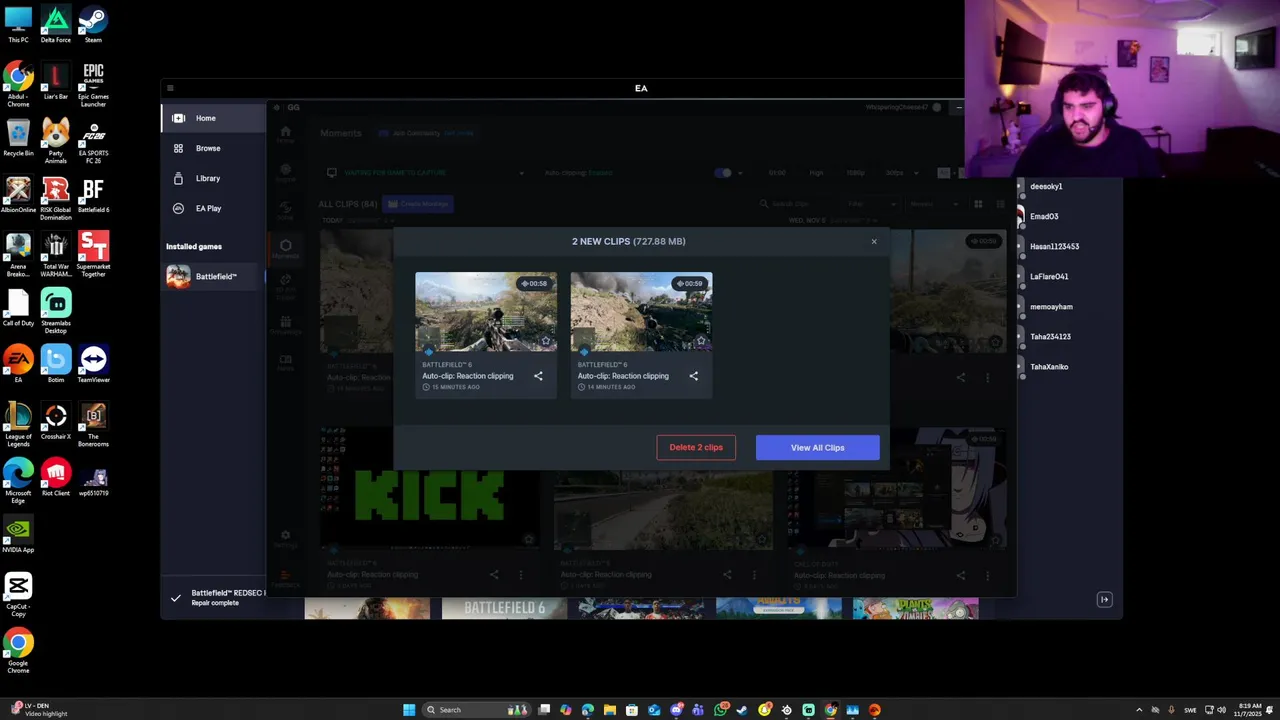The height and width of the screenshot is (720, 1280).
Task: Open the 00:59 Battlefield clip thumbnail
Action: point(641,312)
